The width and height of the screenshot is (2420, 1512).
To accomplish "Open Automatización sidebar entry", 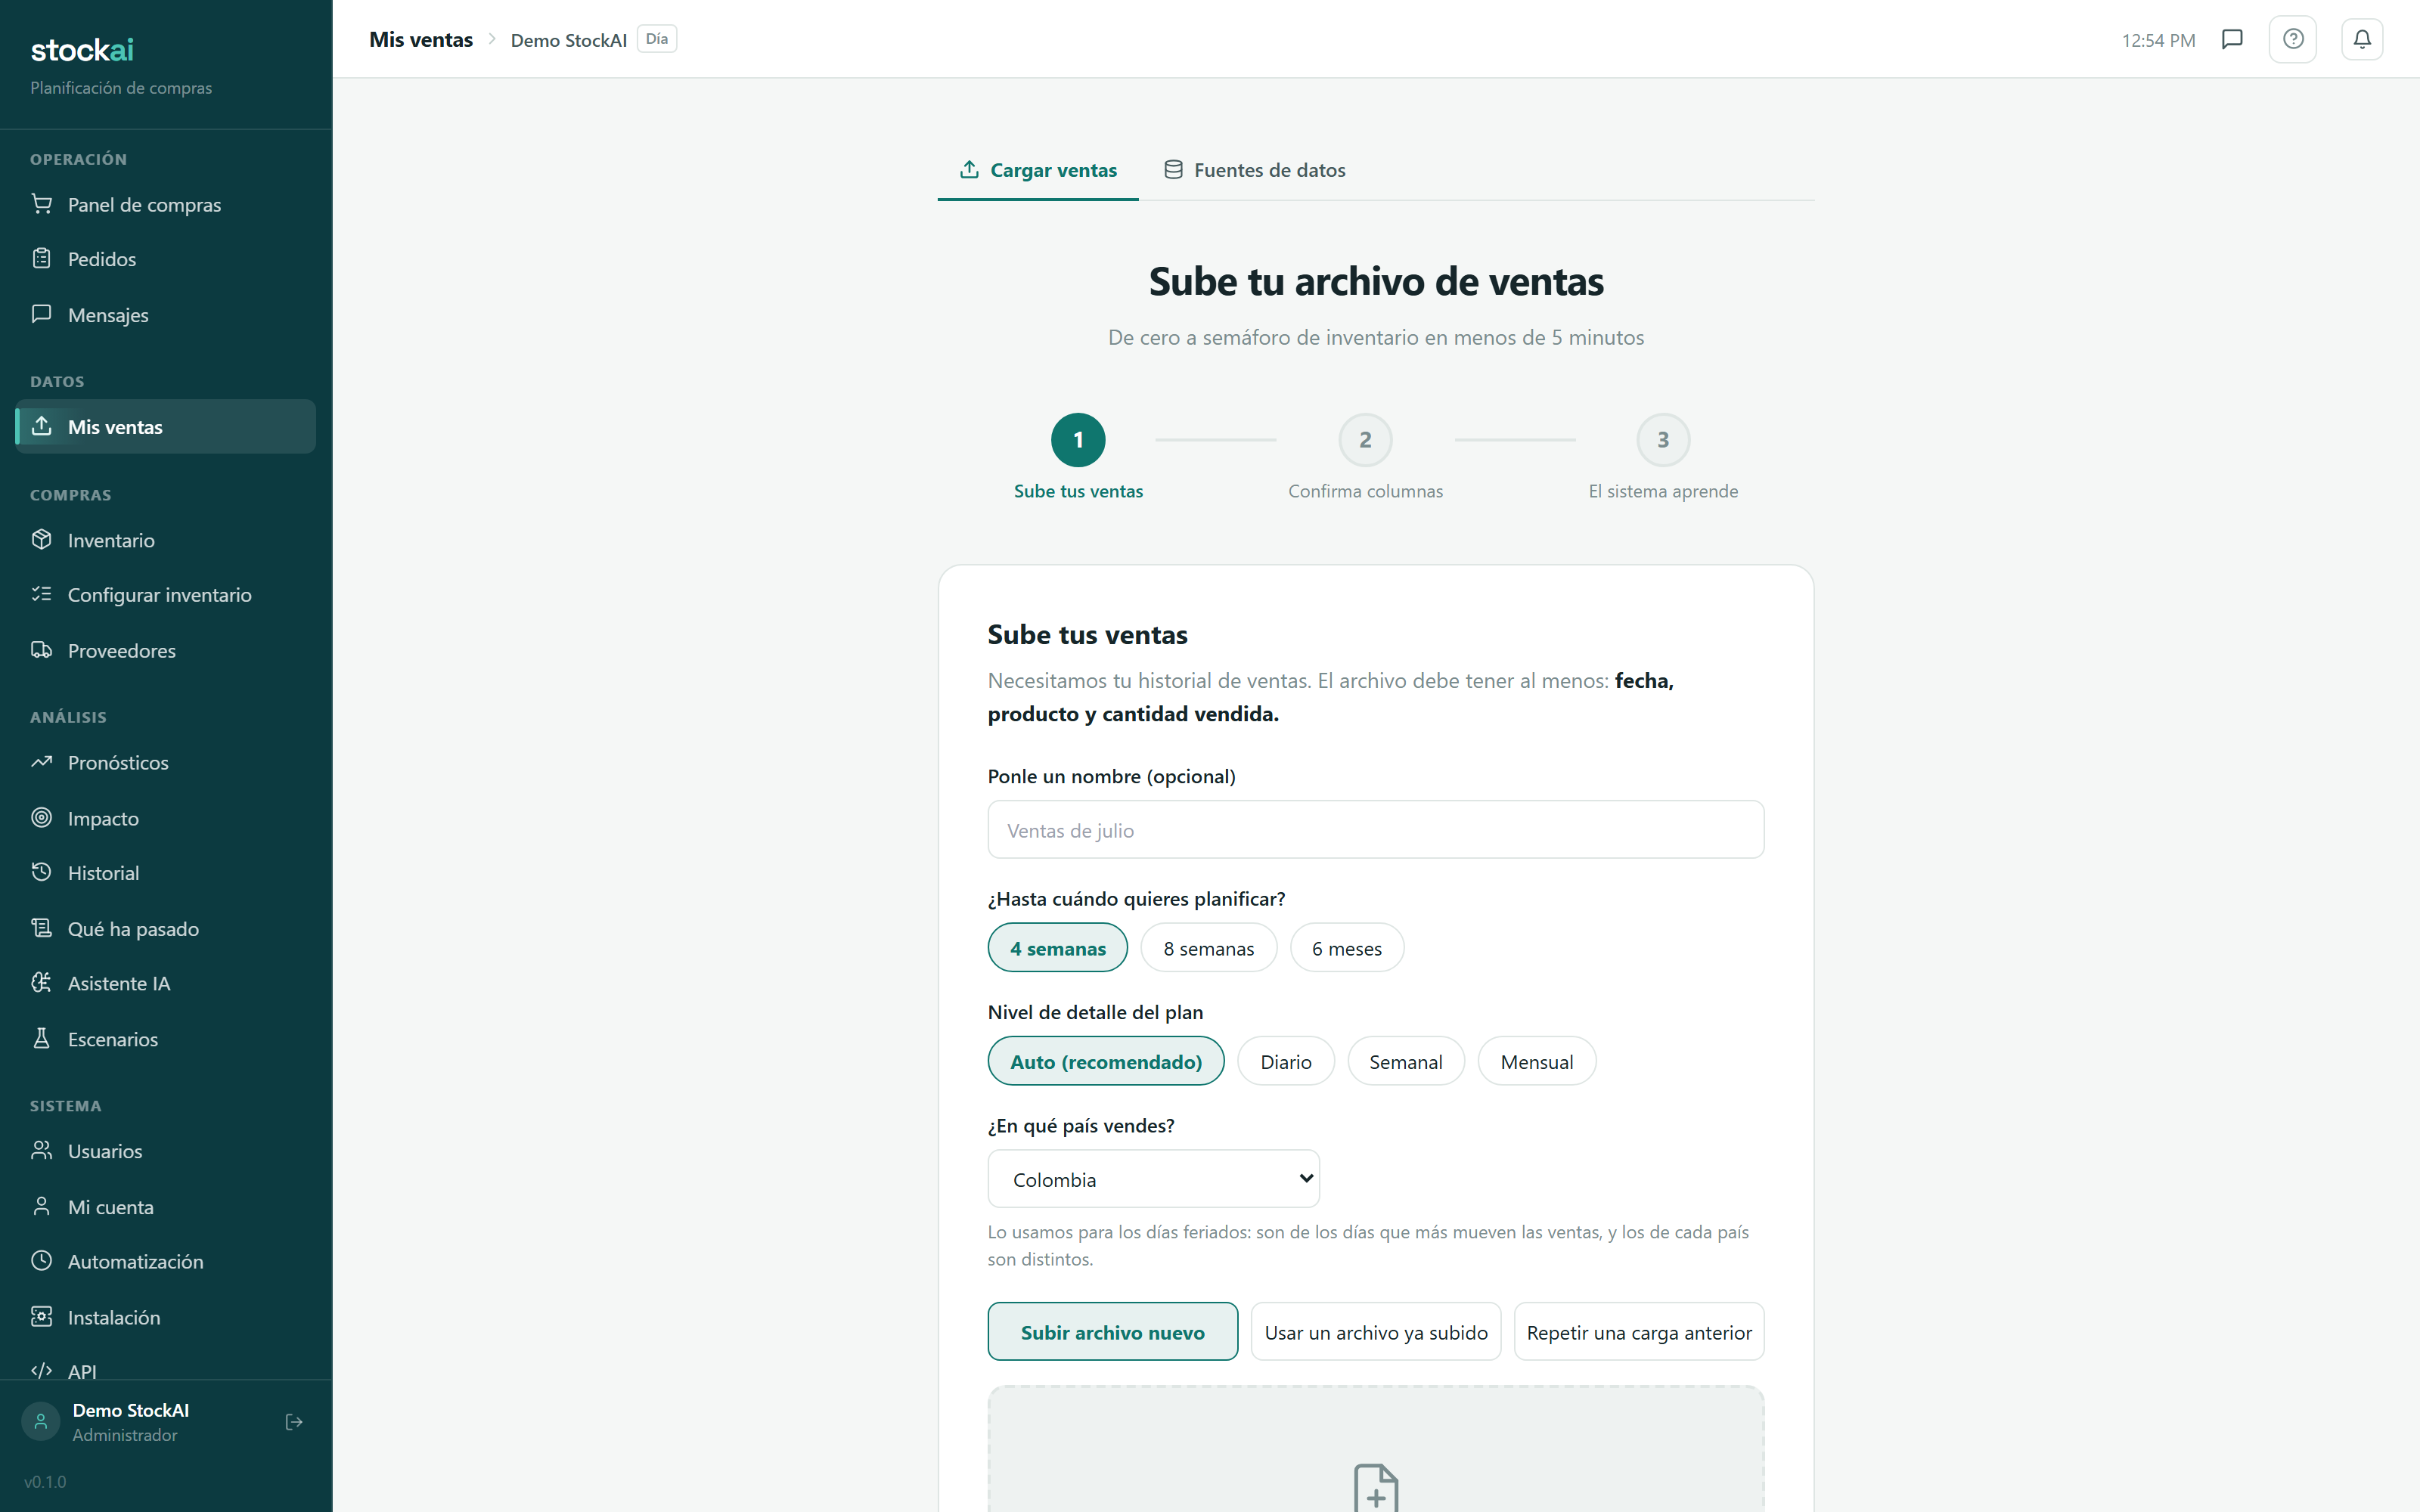I will 166,1261.
